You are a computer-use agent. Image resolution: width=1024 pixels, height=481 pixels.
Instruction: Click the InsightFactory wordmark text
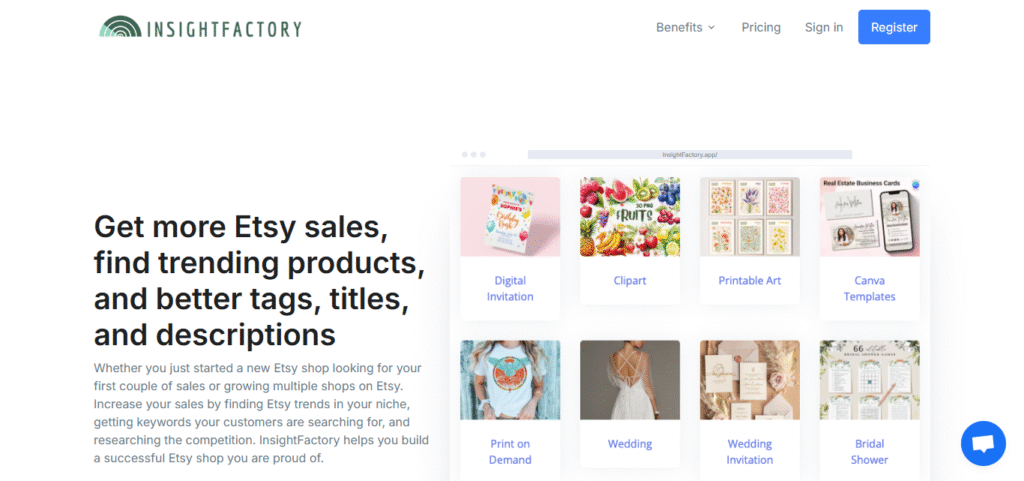coord(224,29)
